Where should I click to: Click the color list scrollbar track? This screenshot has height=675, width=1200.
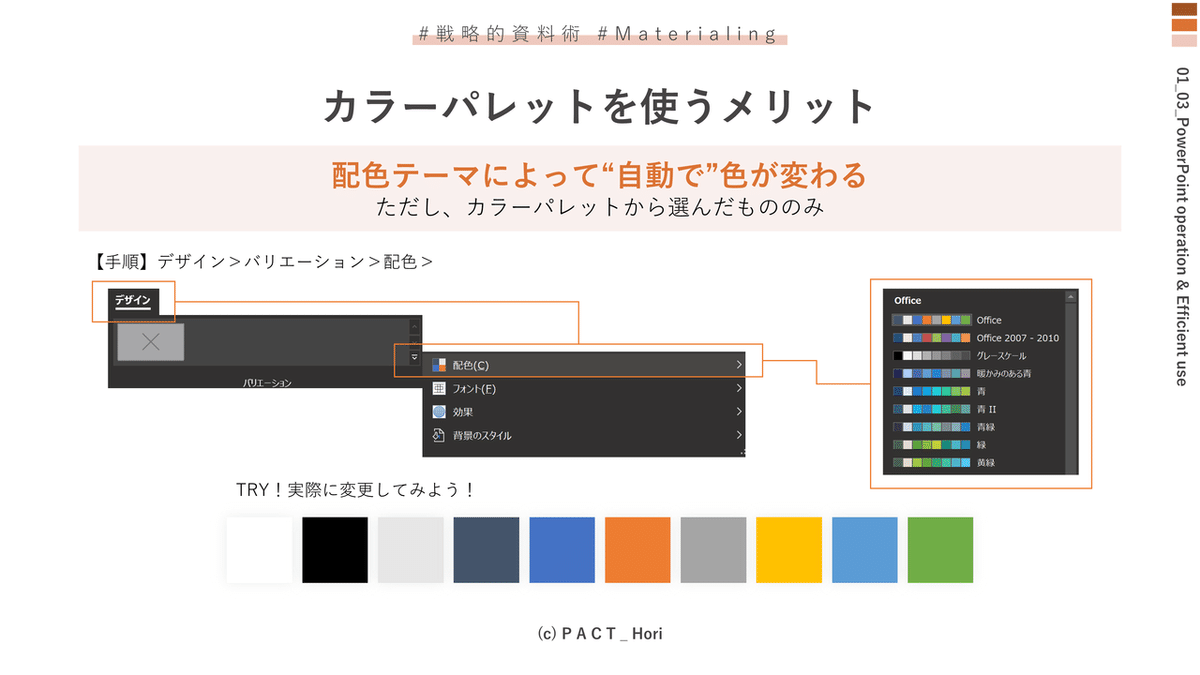(x=1072, y=390)
